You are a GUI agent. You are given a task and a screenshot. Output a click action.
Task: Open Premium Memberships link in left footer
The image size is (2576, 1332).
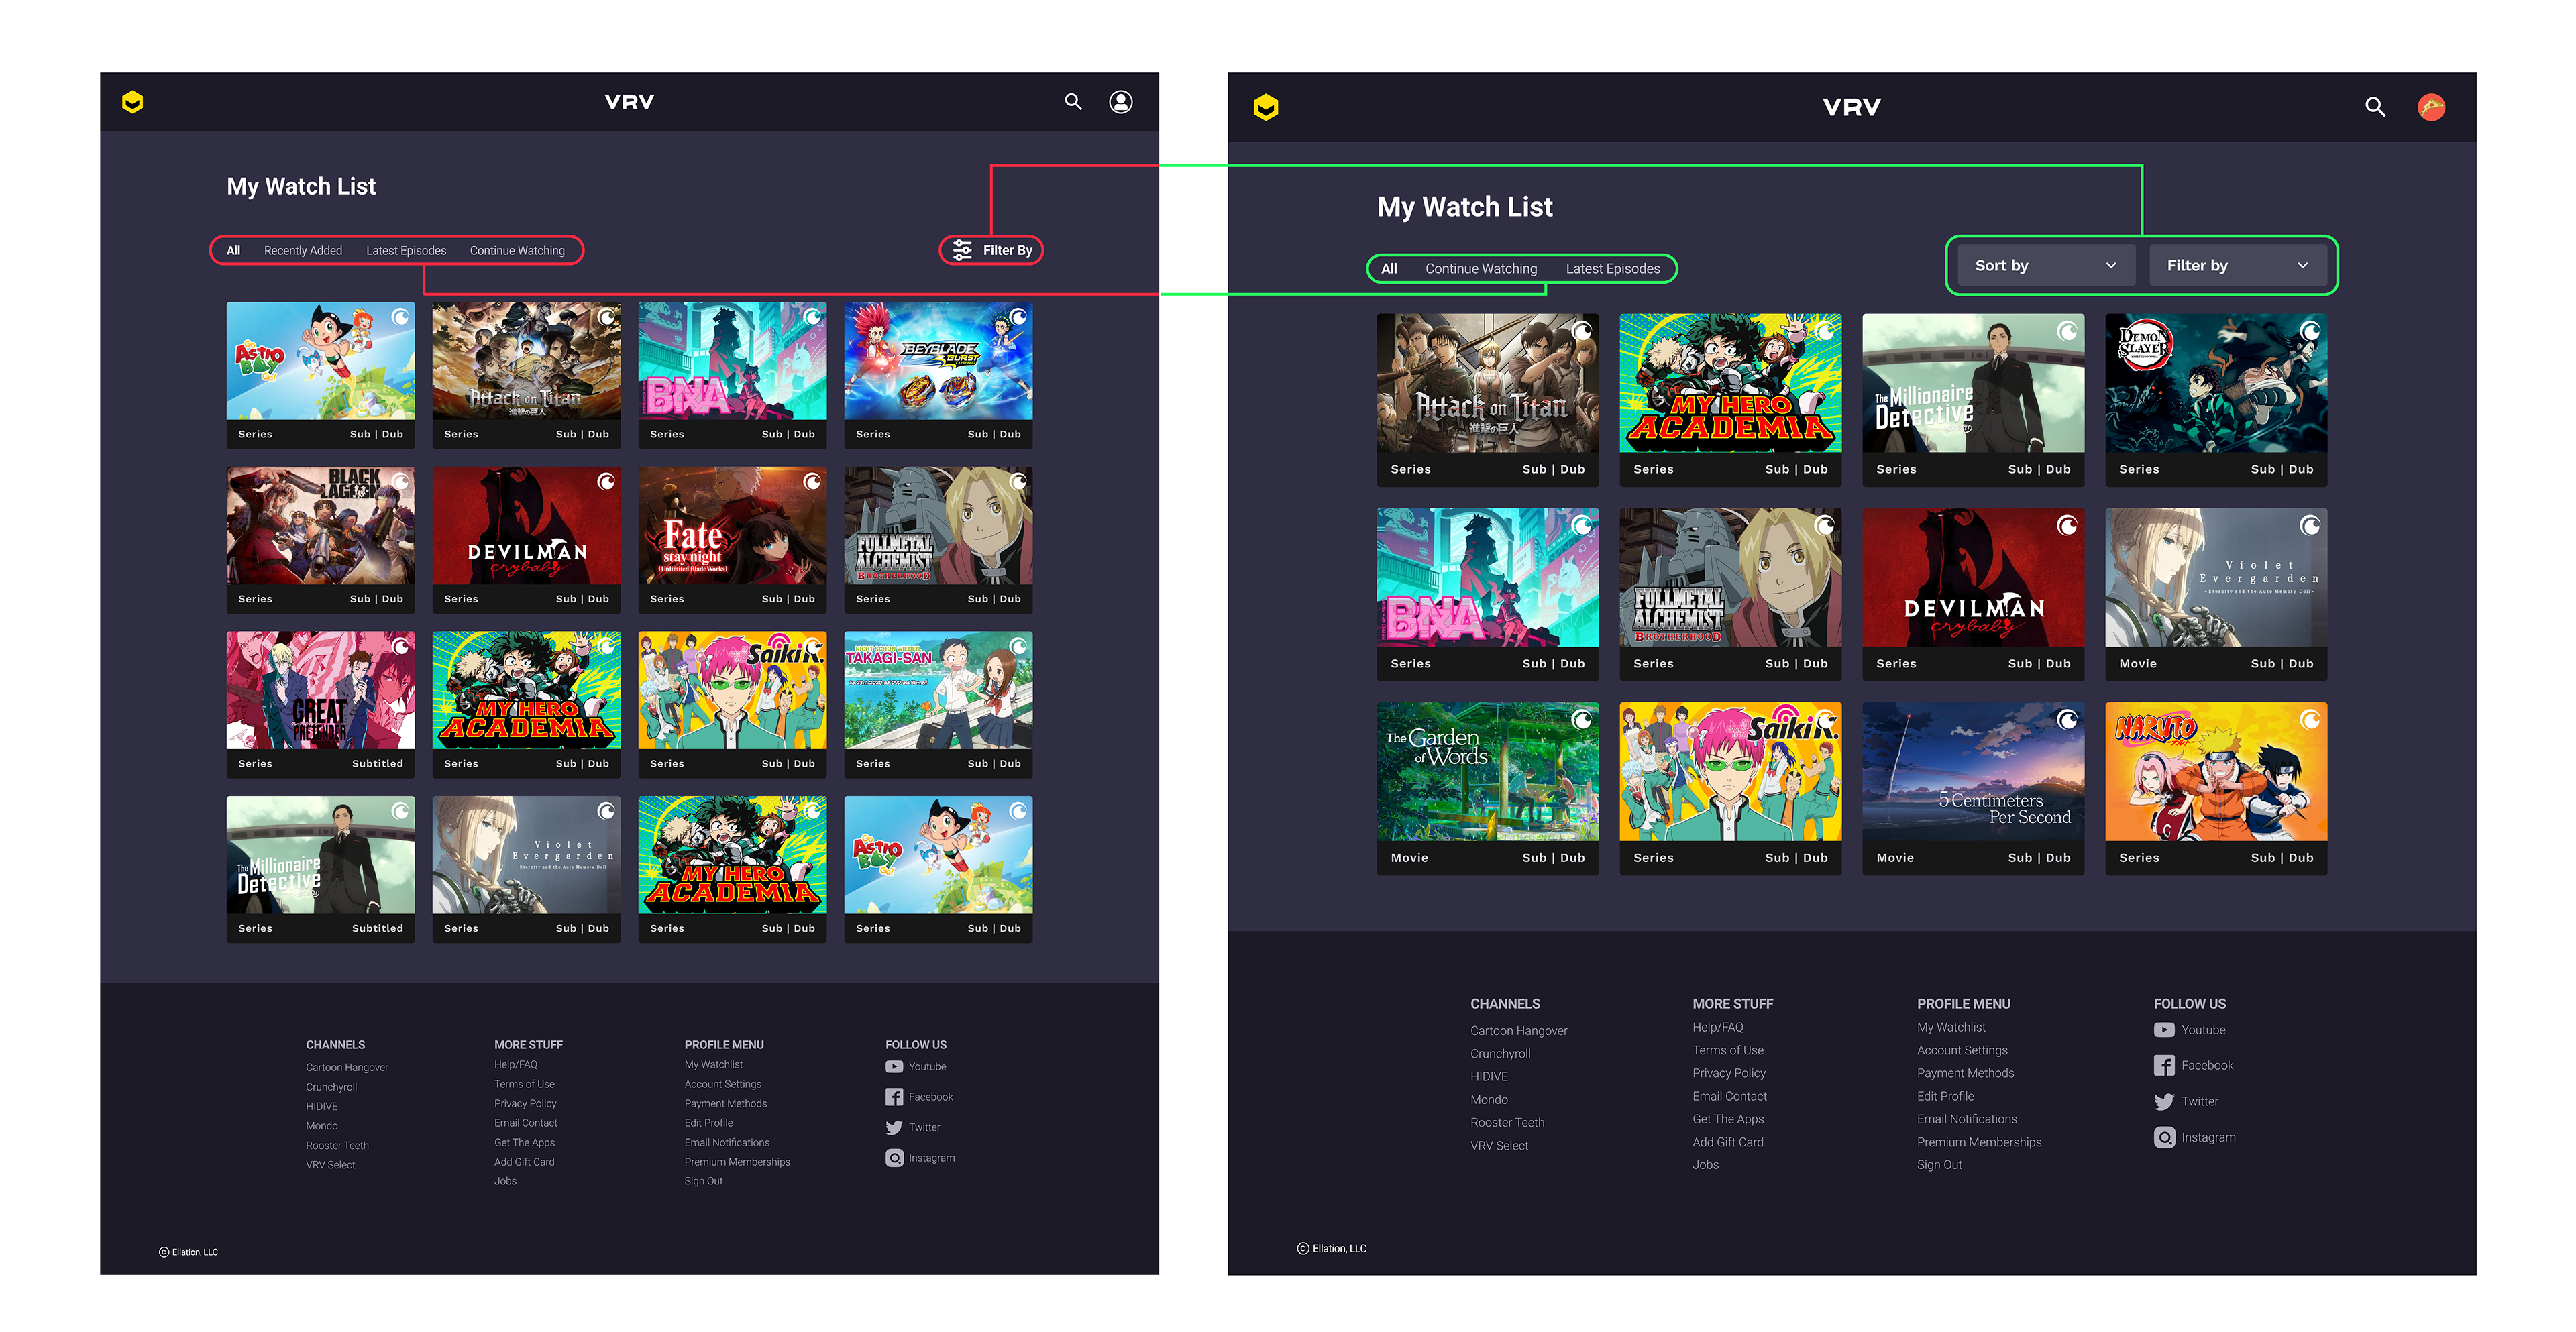coord(737,1162)
